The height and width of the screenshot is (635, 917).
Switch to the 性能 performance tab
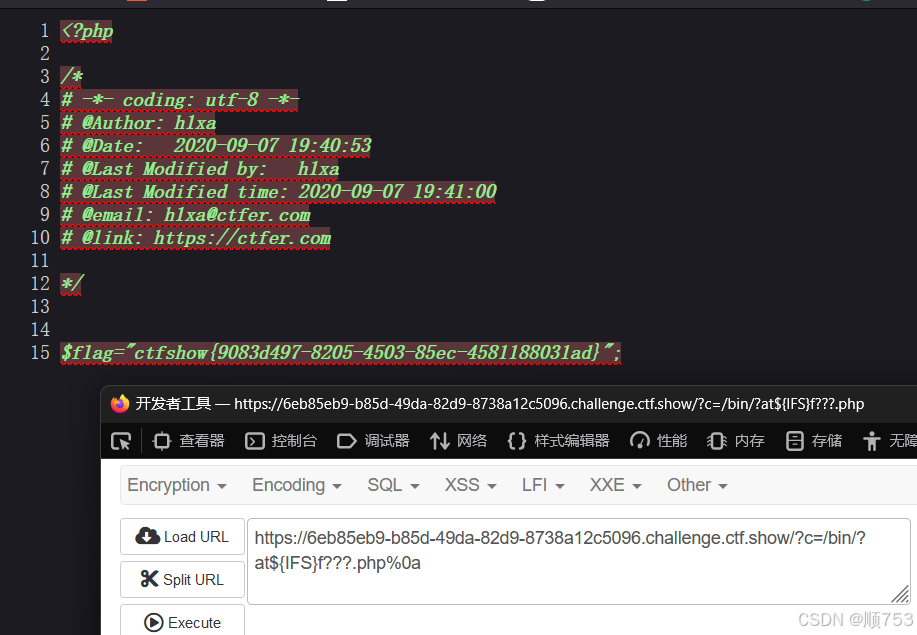(x=659, y=441)
